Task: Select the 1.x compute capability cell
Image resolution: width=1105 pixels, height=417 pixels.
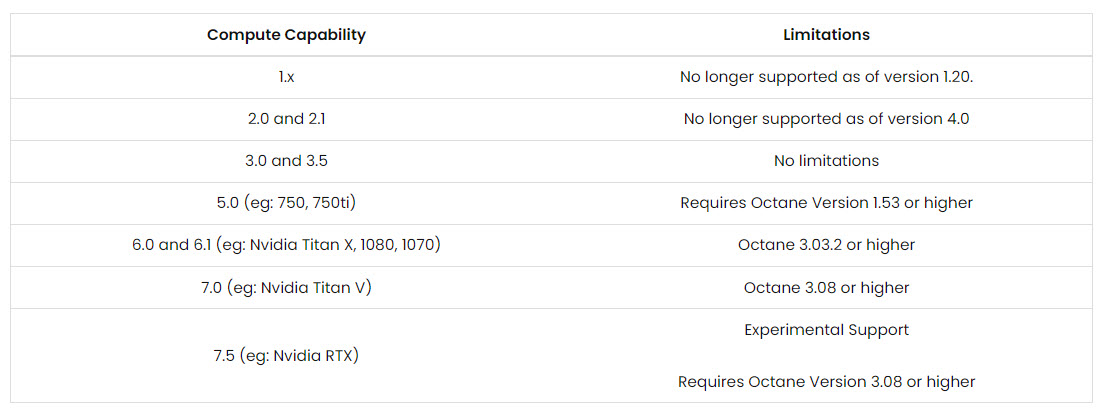Action: click(286, 77)
